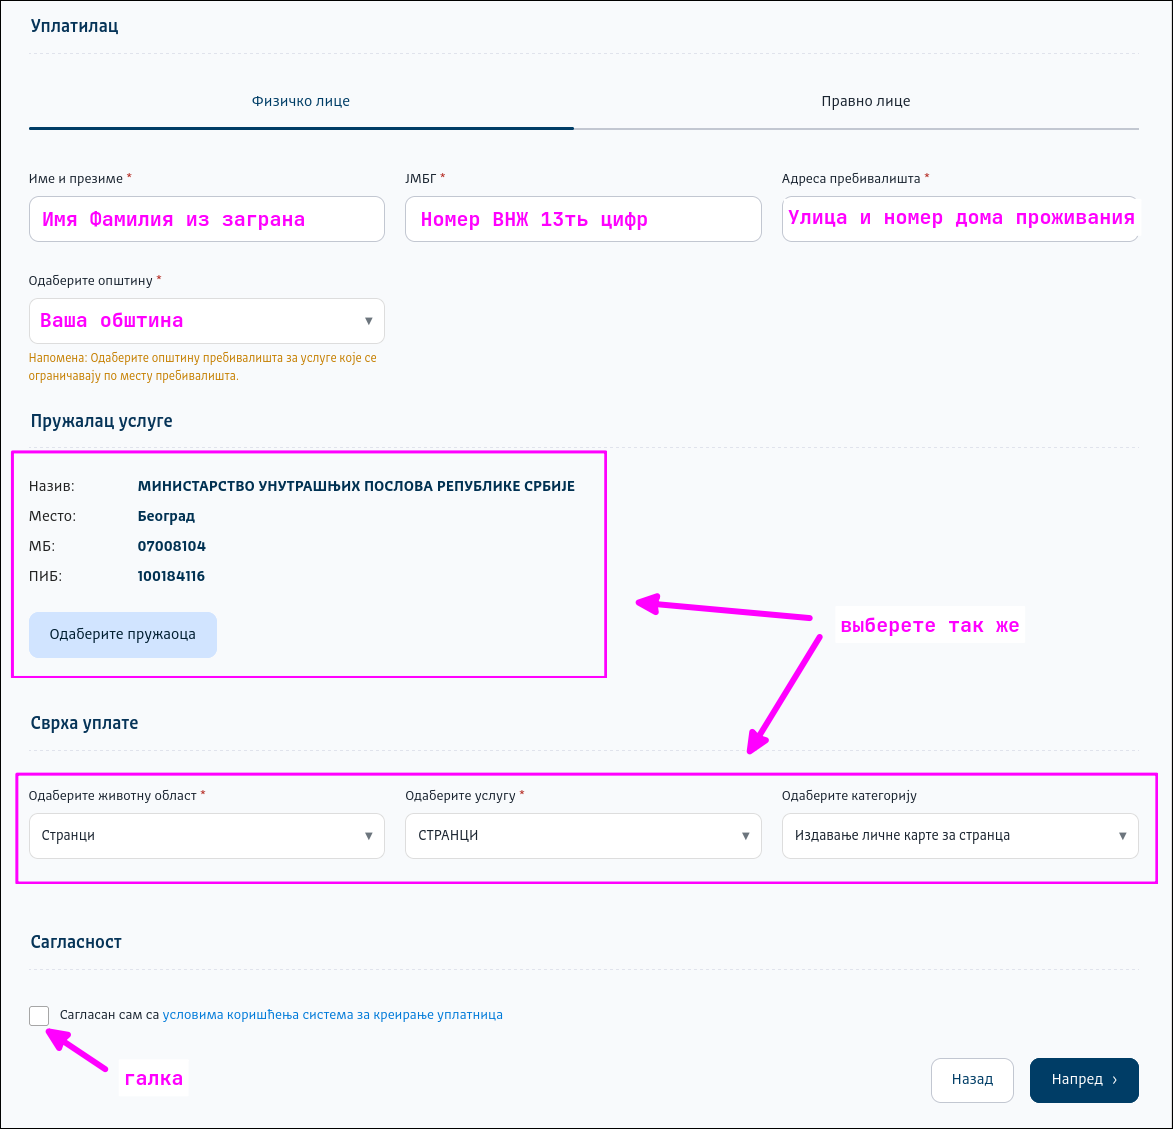Click the ministry name МИНИСТАРСТВО УНУТРАШЊИХ ПОСЛОВА text

[x=356, y=487]
